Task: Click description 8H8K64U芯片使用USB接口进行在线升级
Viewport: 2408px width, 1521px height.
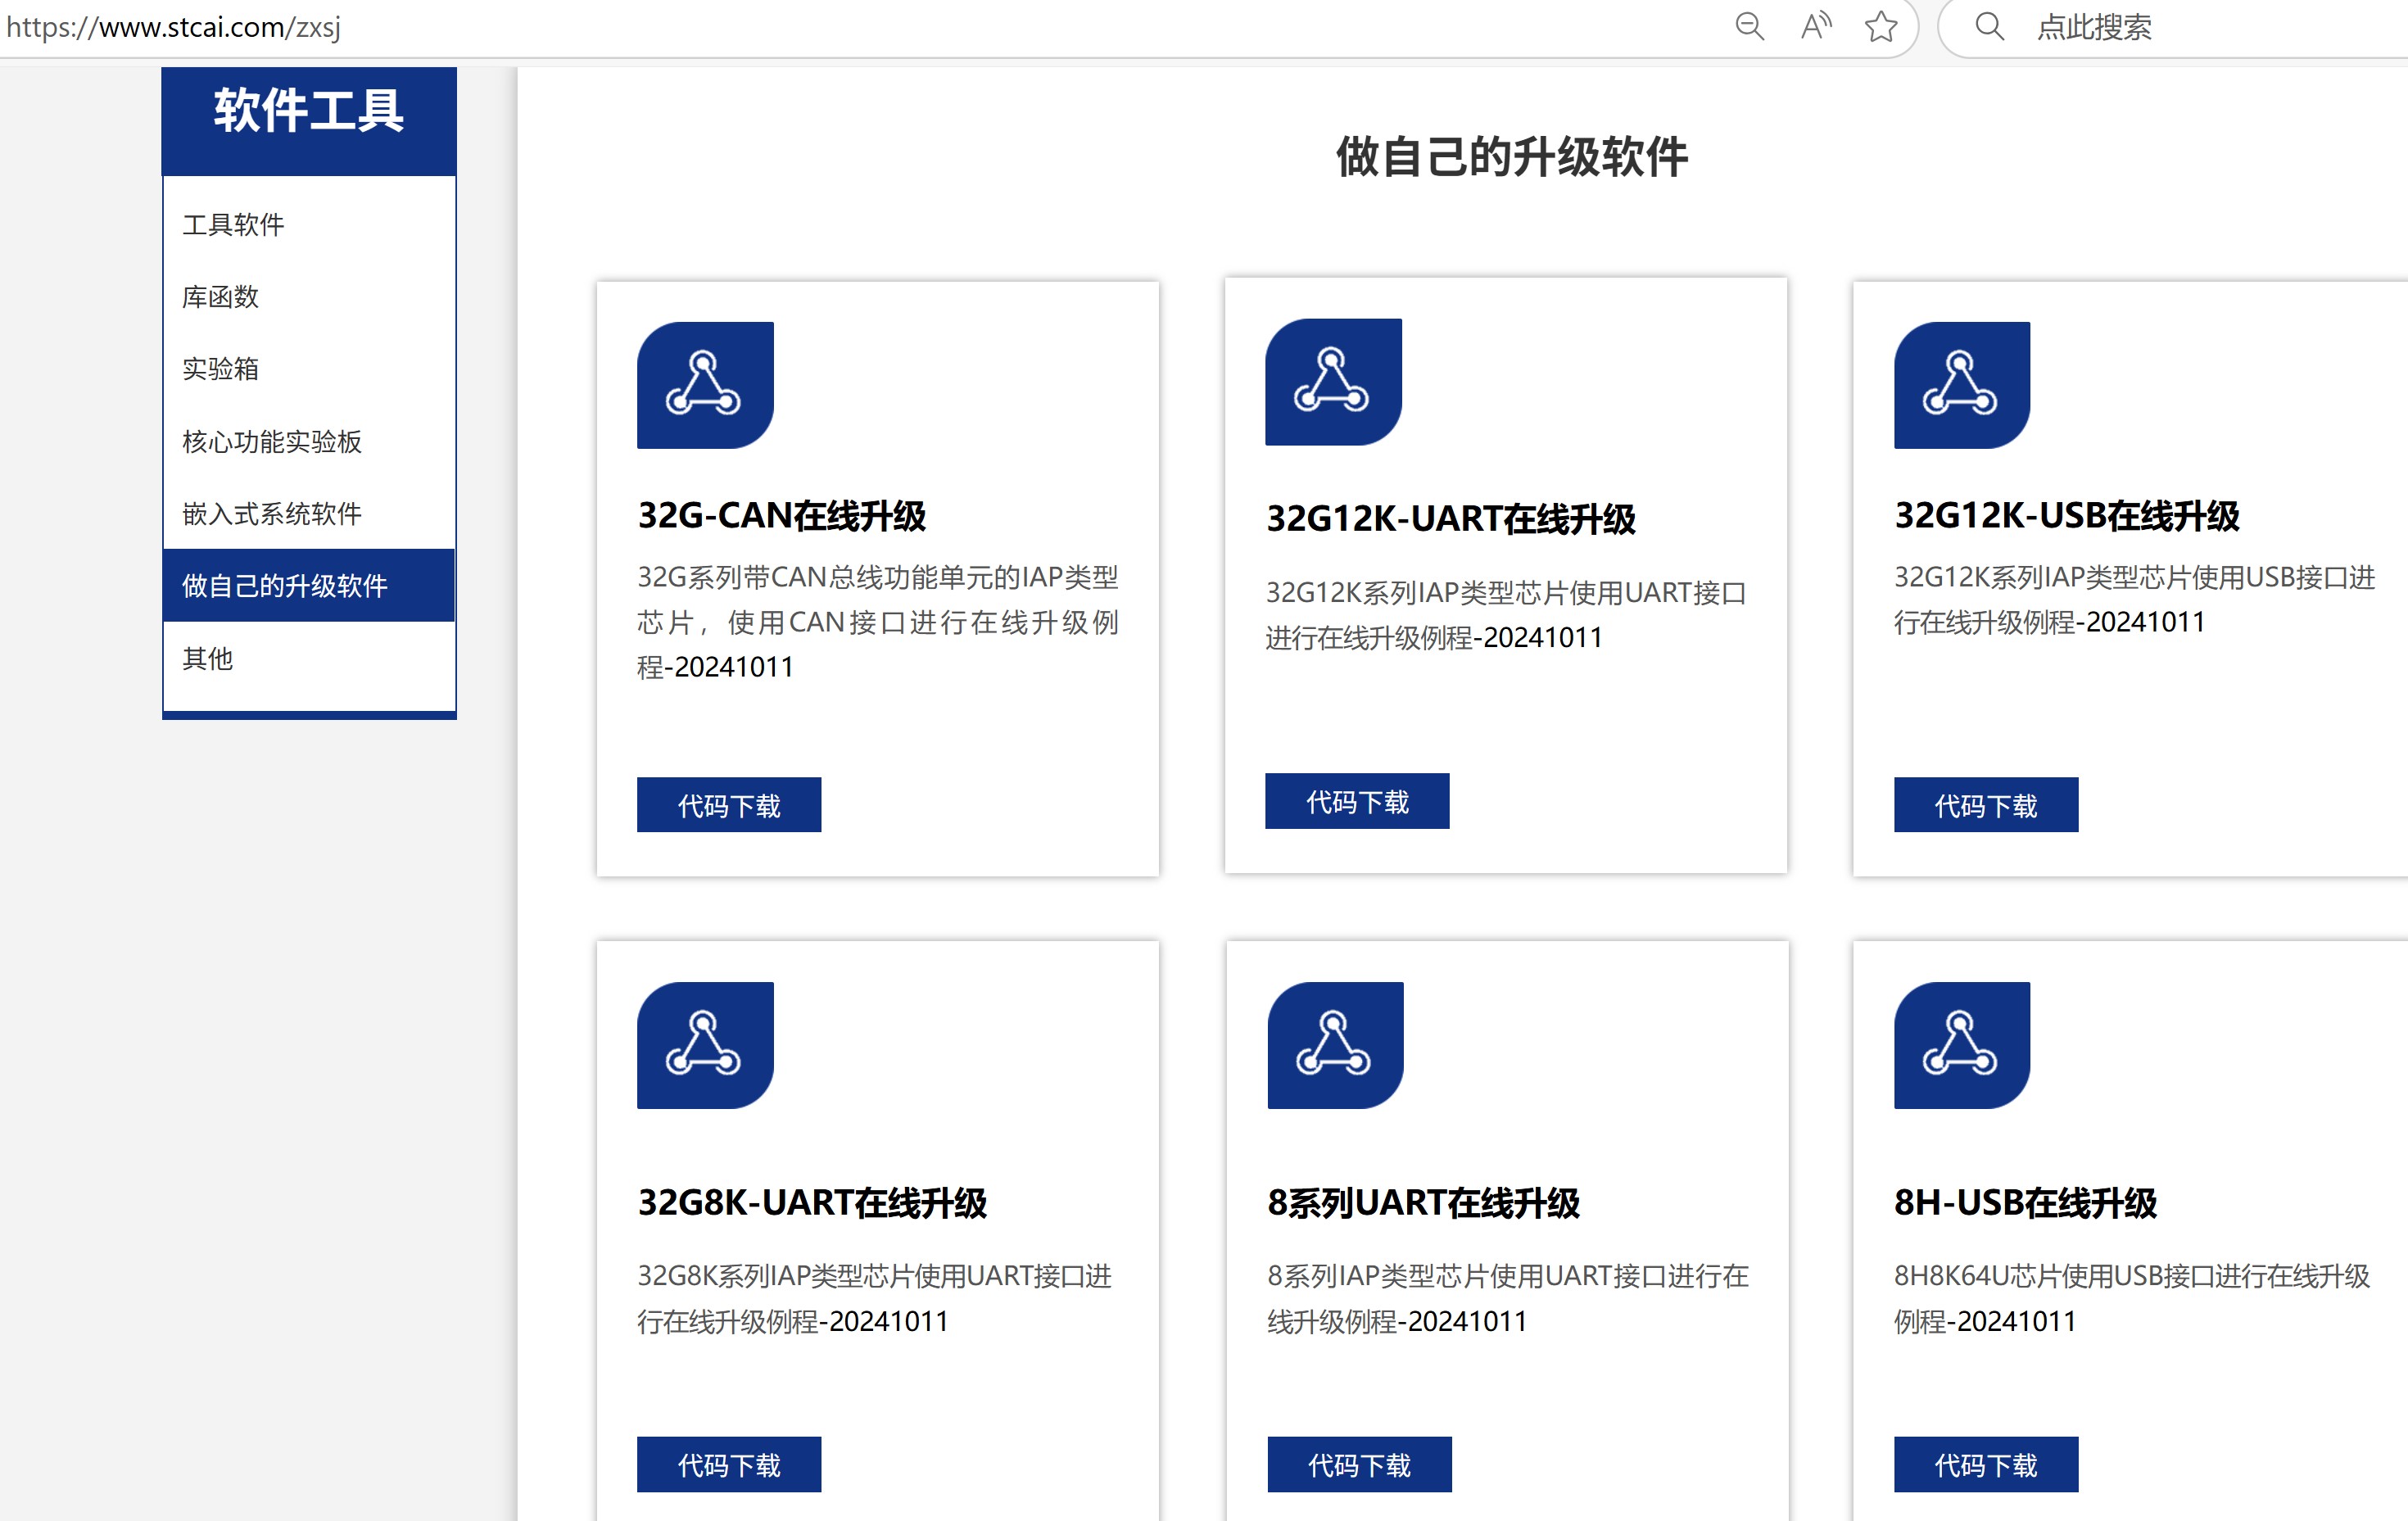Action: click(2132, 1298)
